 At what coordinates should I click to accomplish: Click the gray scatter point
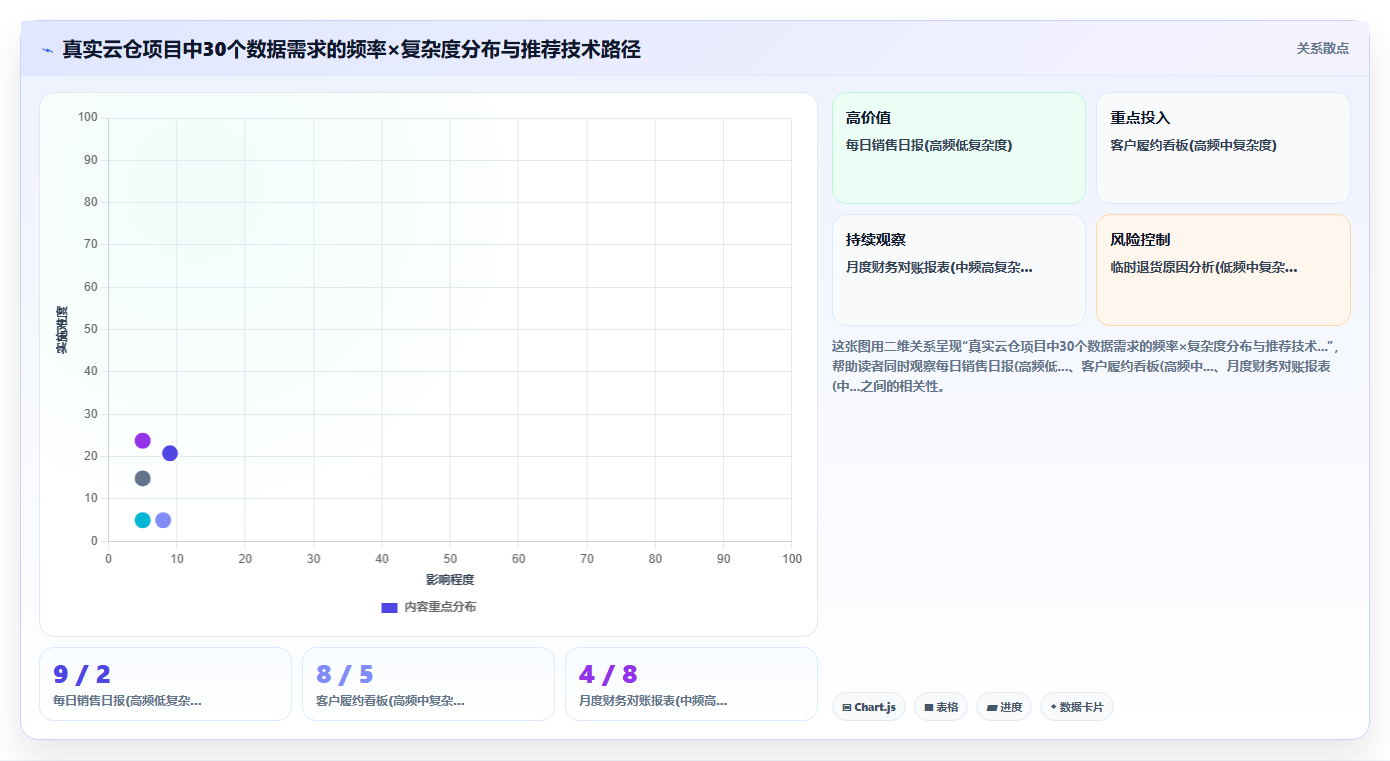(142, 478)
